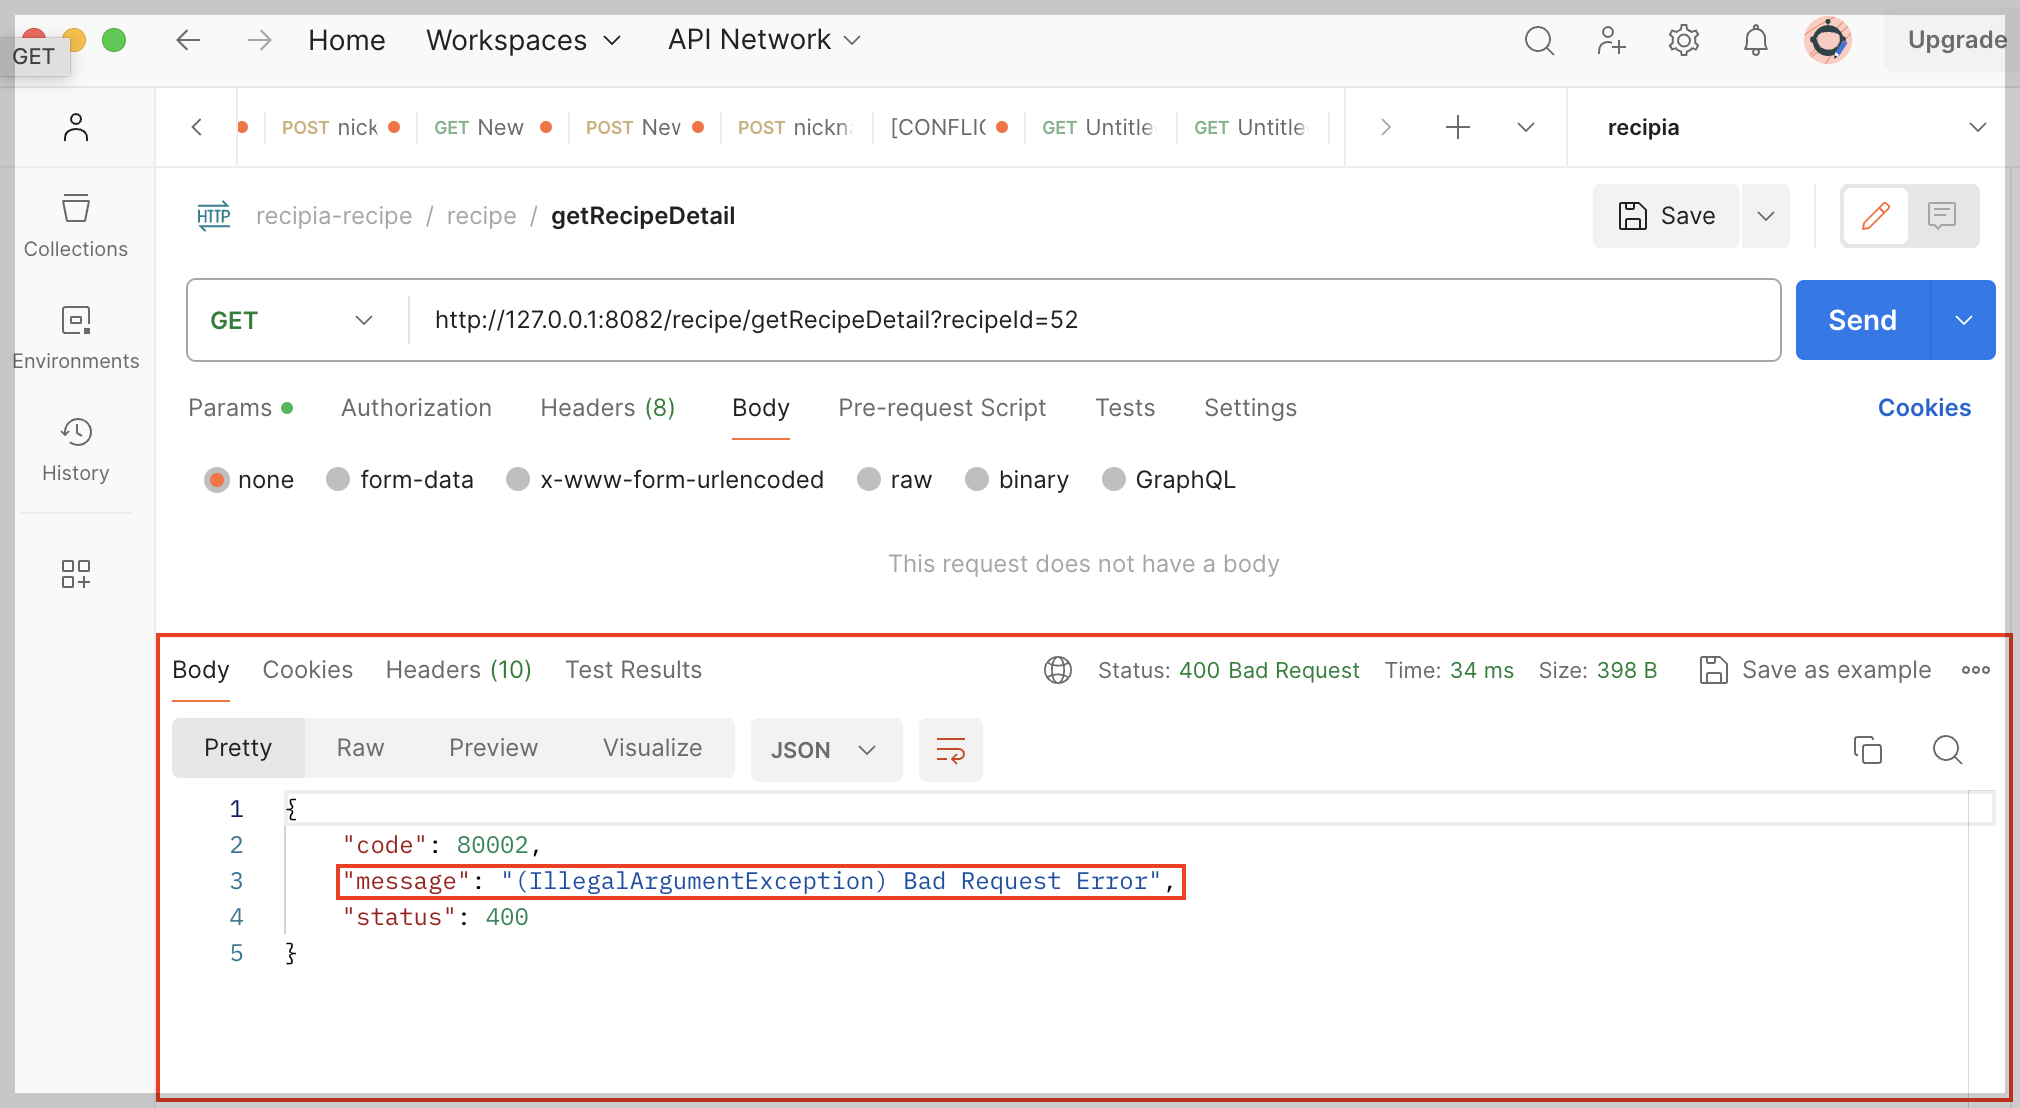The height and width of the screenshot is (1108, 2020).
Task: Select the form-data body radio option
Action: tap(338, 480)
